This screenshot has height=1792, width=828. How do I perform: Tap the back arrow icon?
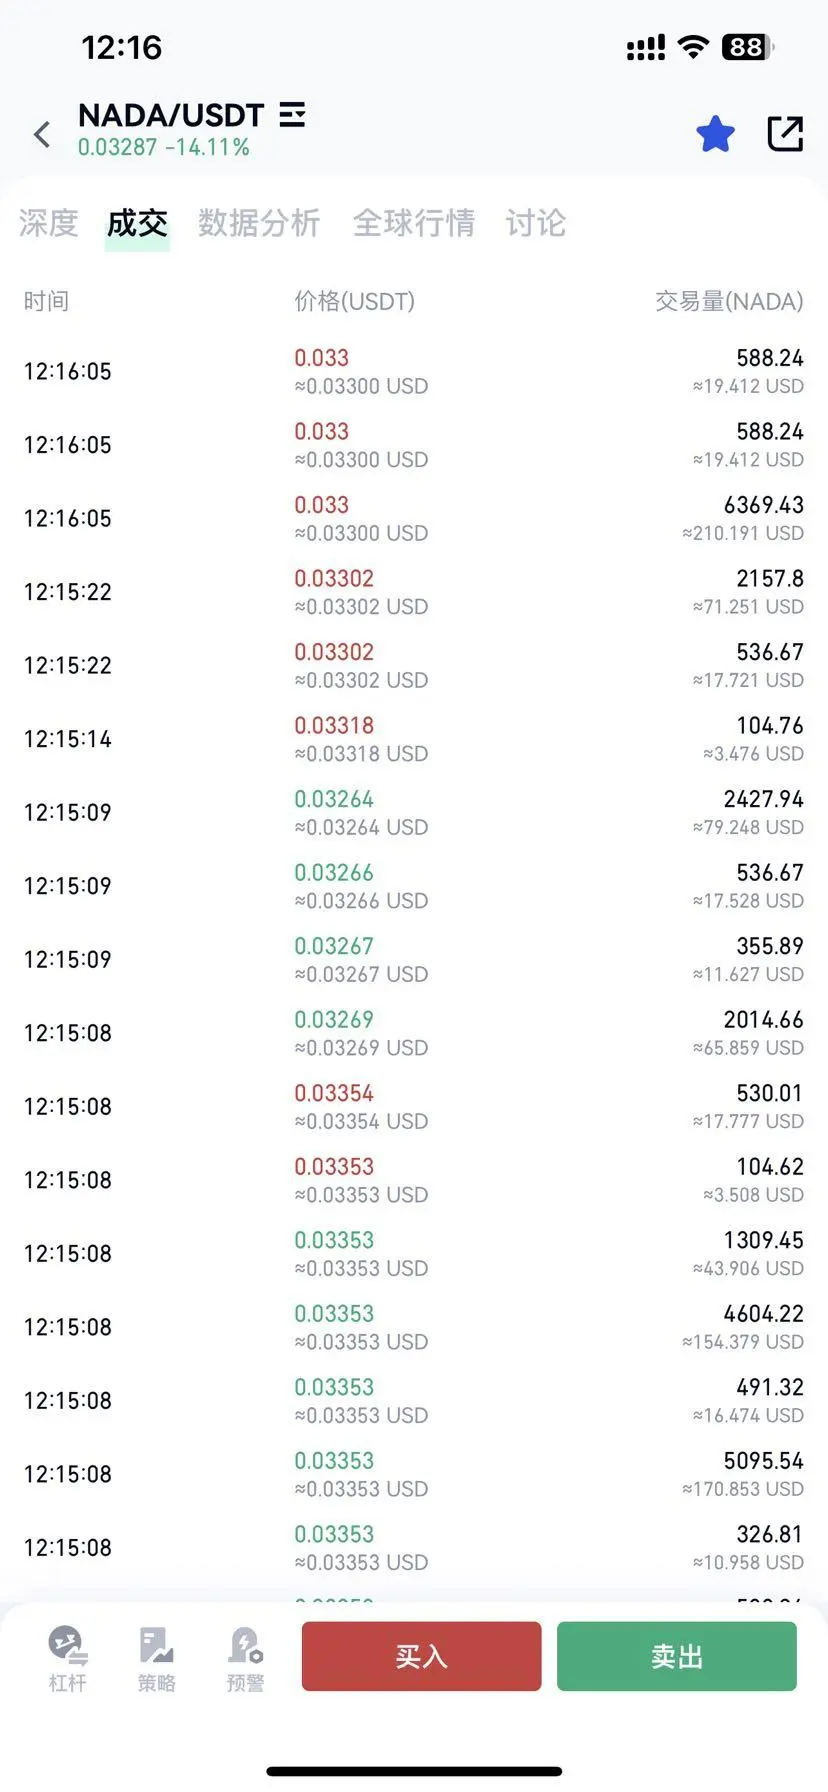click(42, 134)
